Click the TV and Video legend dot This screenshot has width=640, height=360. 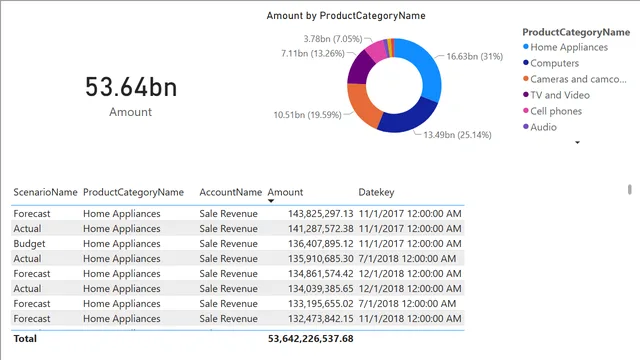(x=526, y=95)
